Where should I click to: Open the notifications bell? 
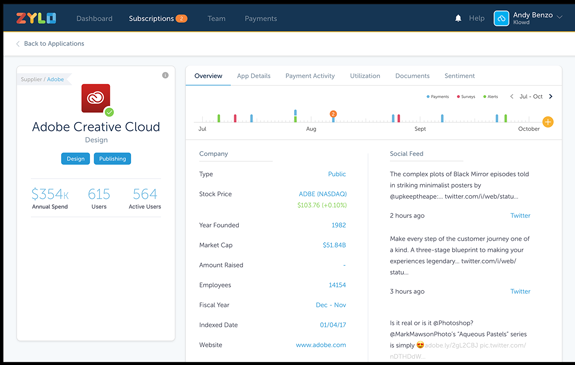coord(458,18)
